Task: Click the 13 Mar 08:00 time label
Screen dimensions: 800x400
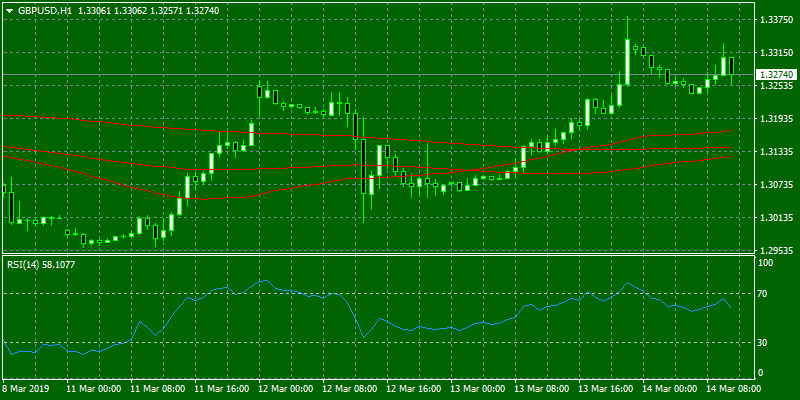Action: point(542,389)
